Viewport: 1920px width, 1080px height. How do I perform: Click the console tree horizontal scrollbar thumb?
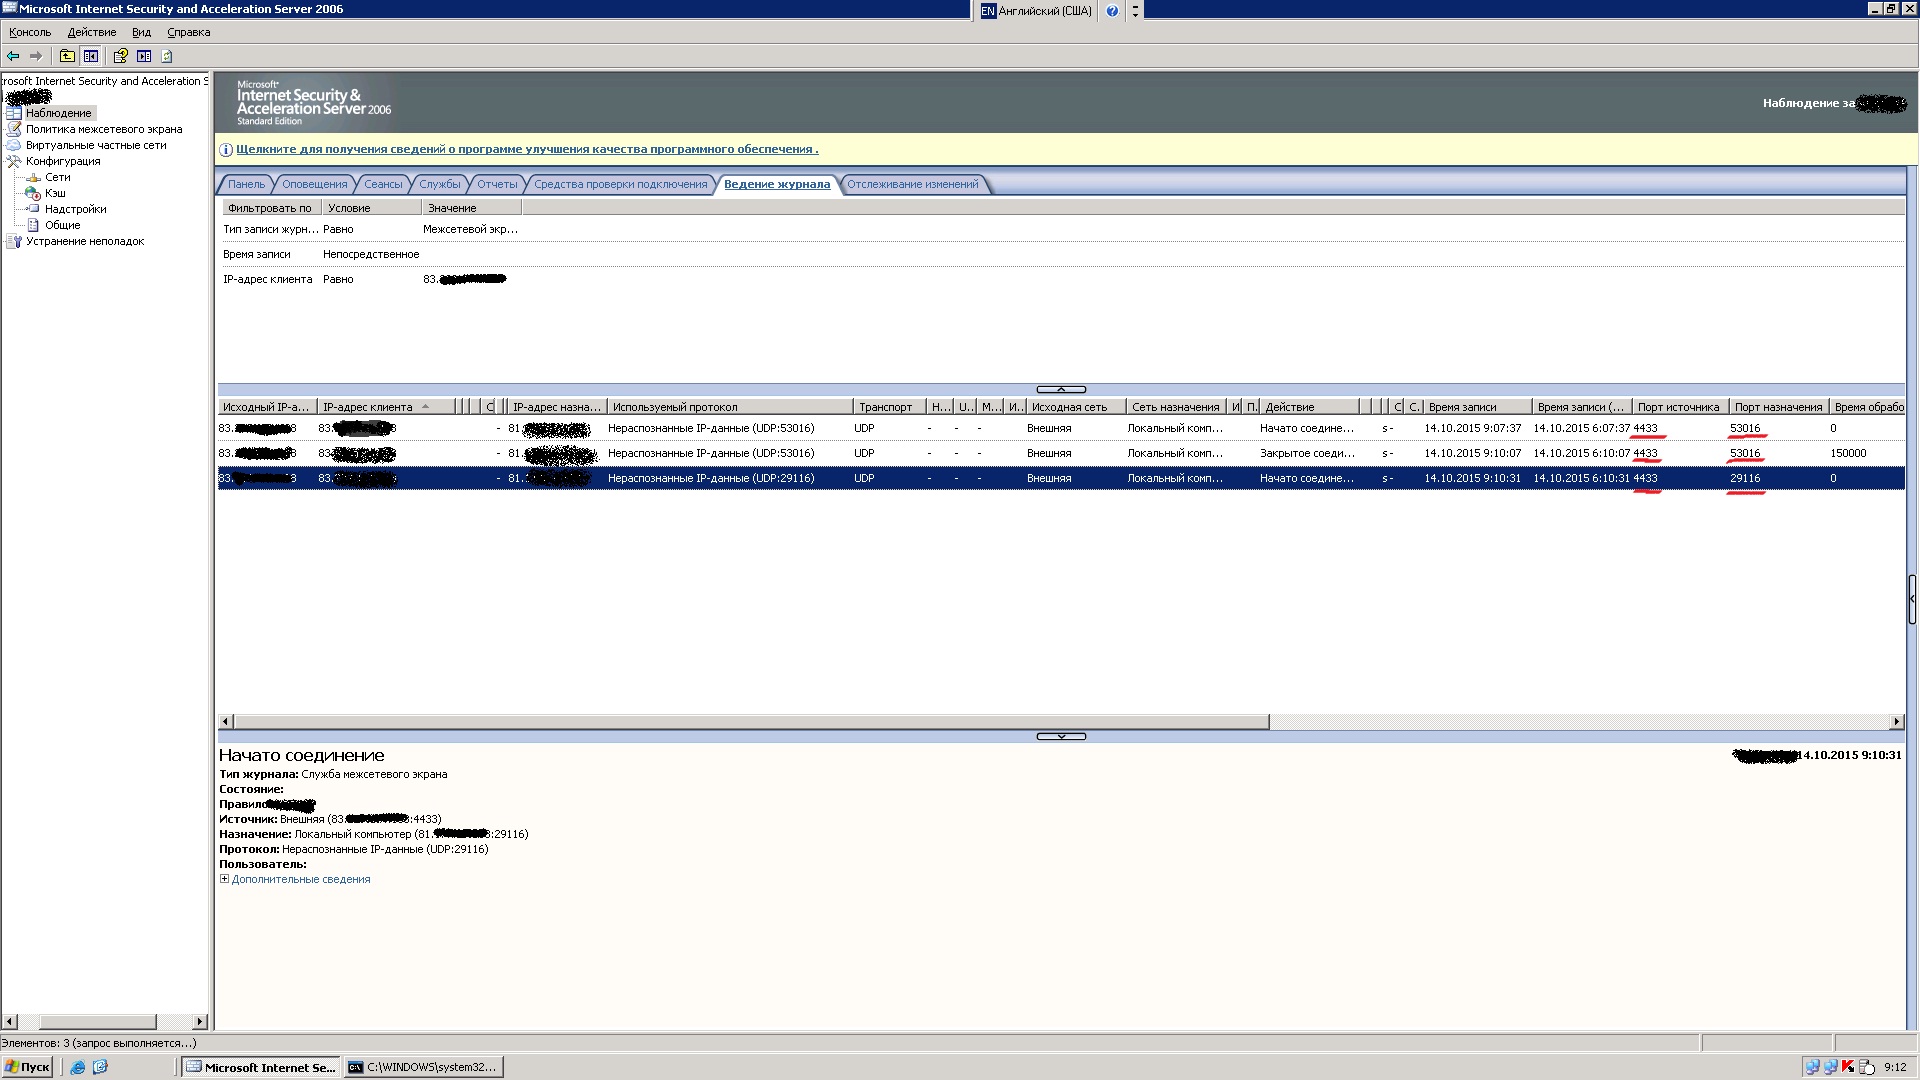(97, 1022)
